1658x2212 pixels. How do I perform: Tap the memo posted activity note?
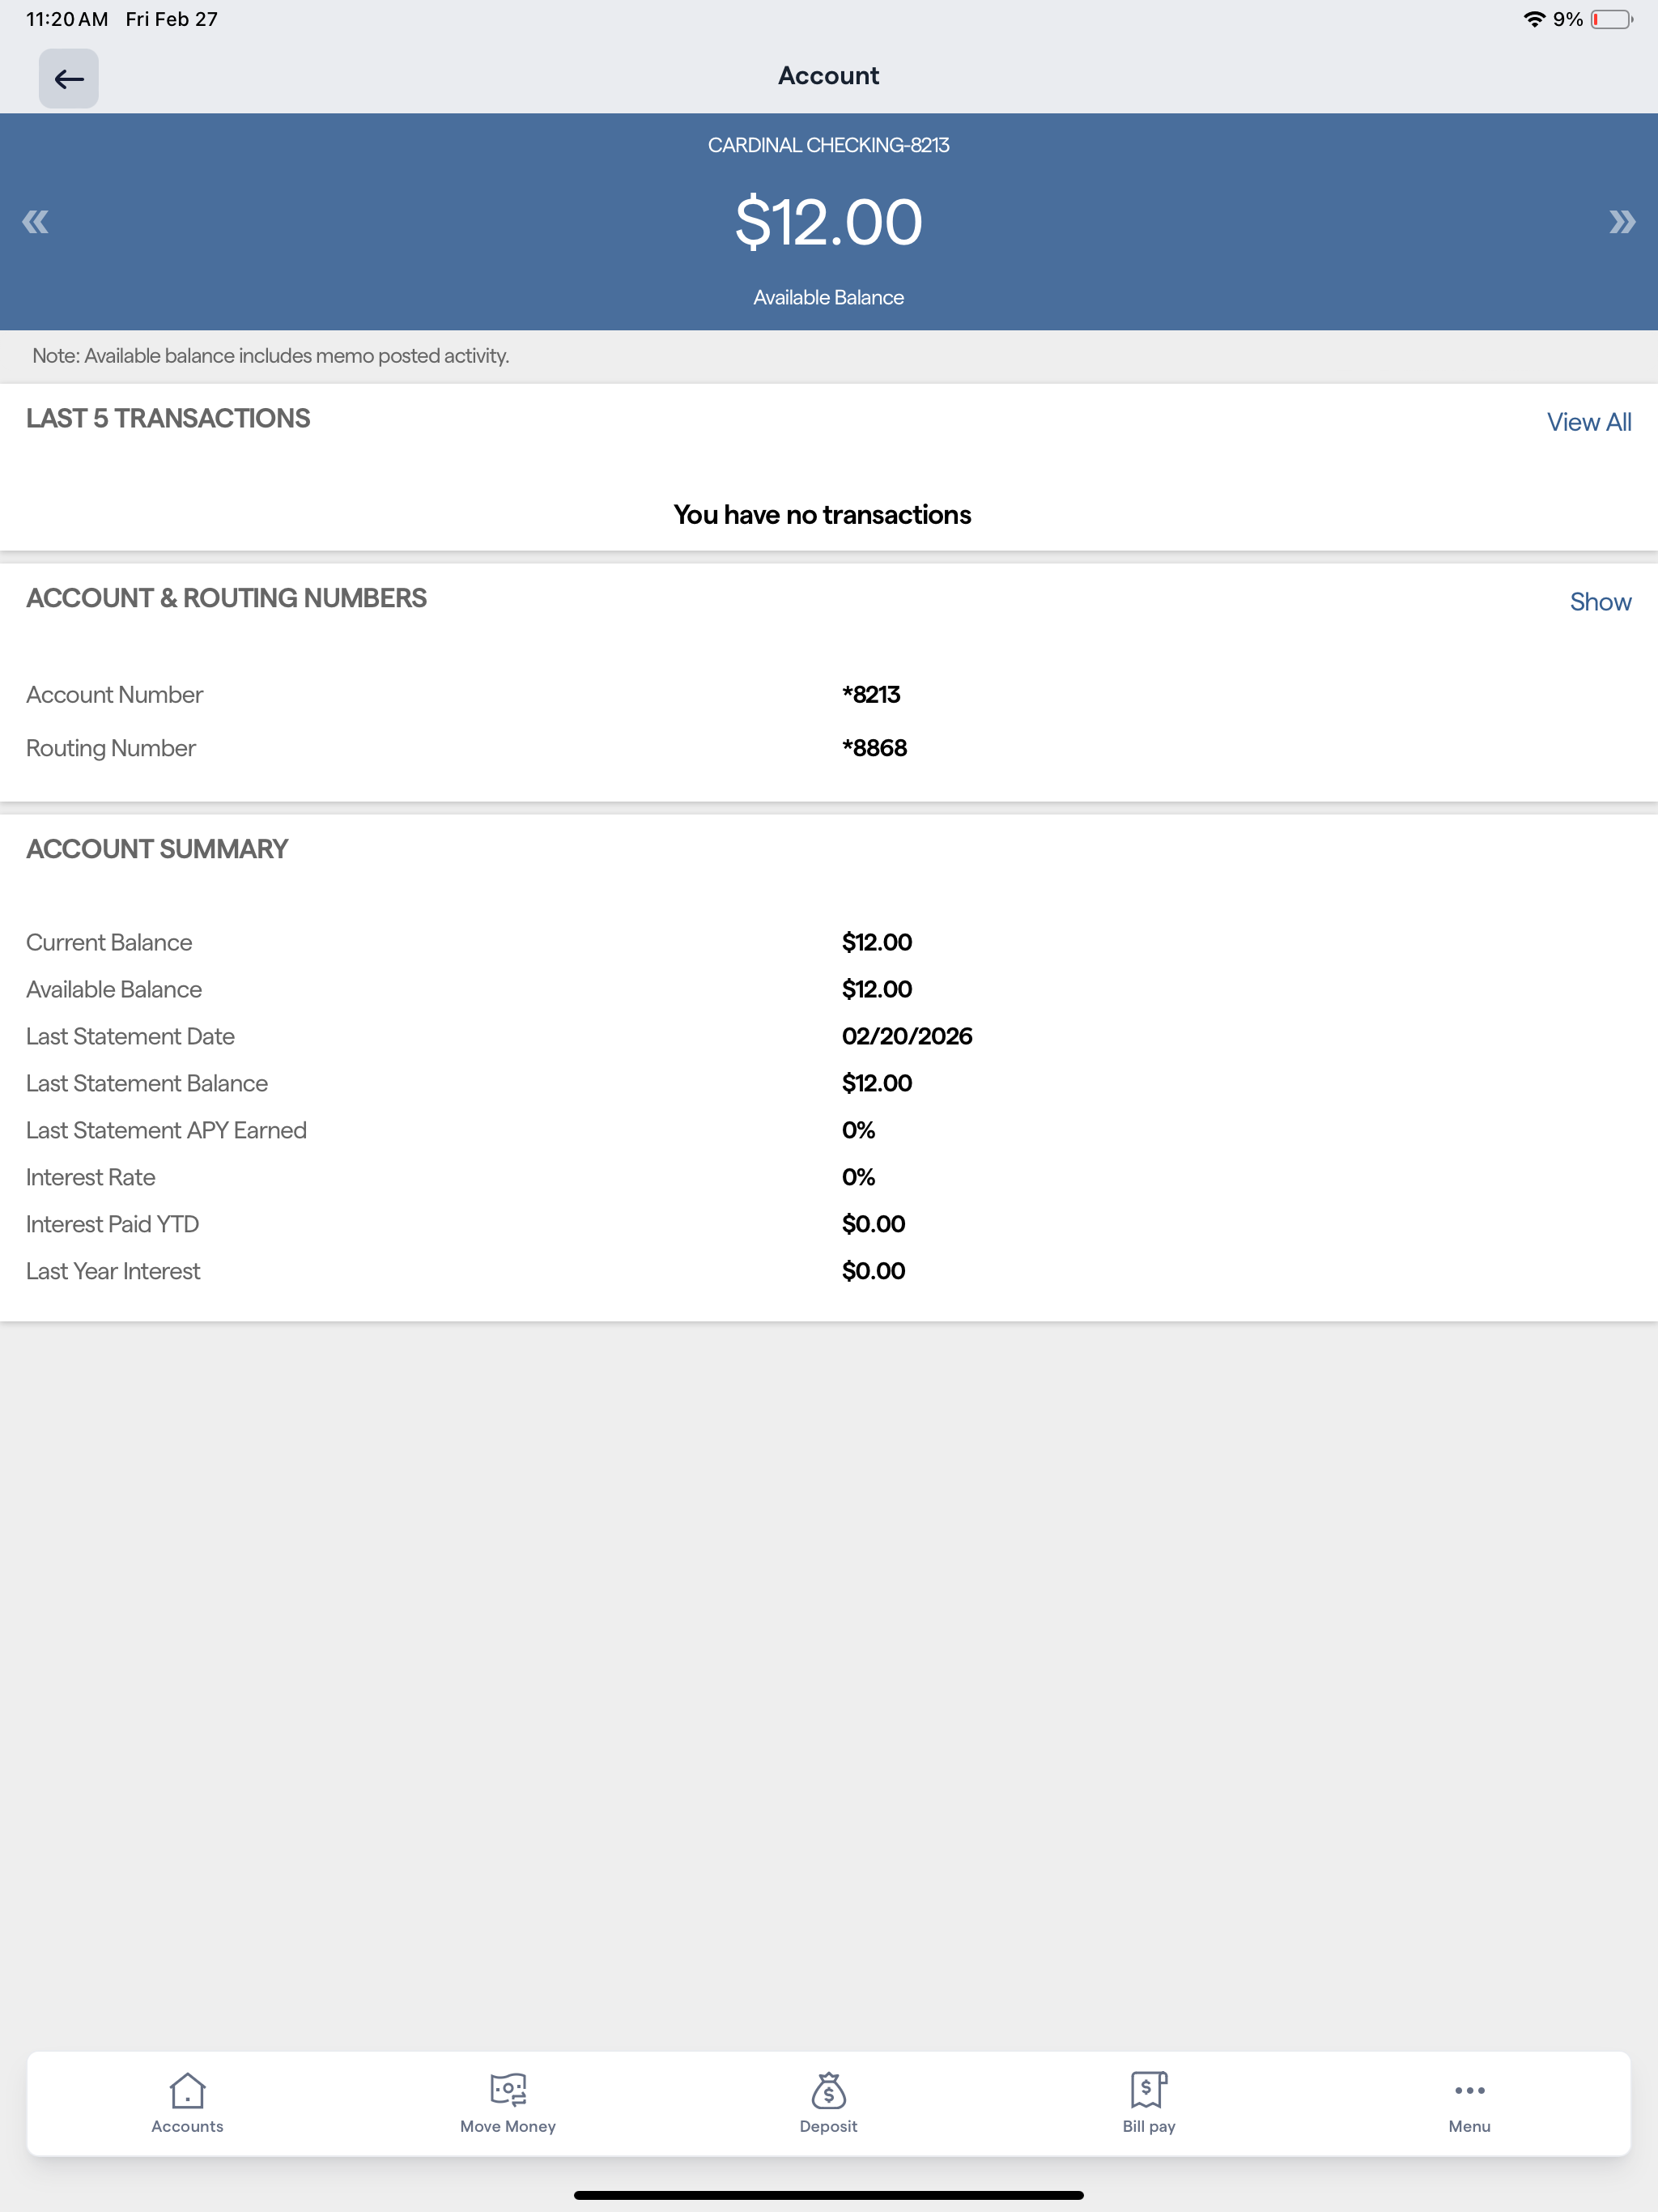click(271, 356)
